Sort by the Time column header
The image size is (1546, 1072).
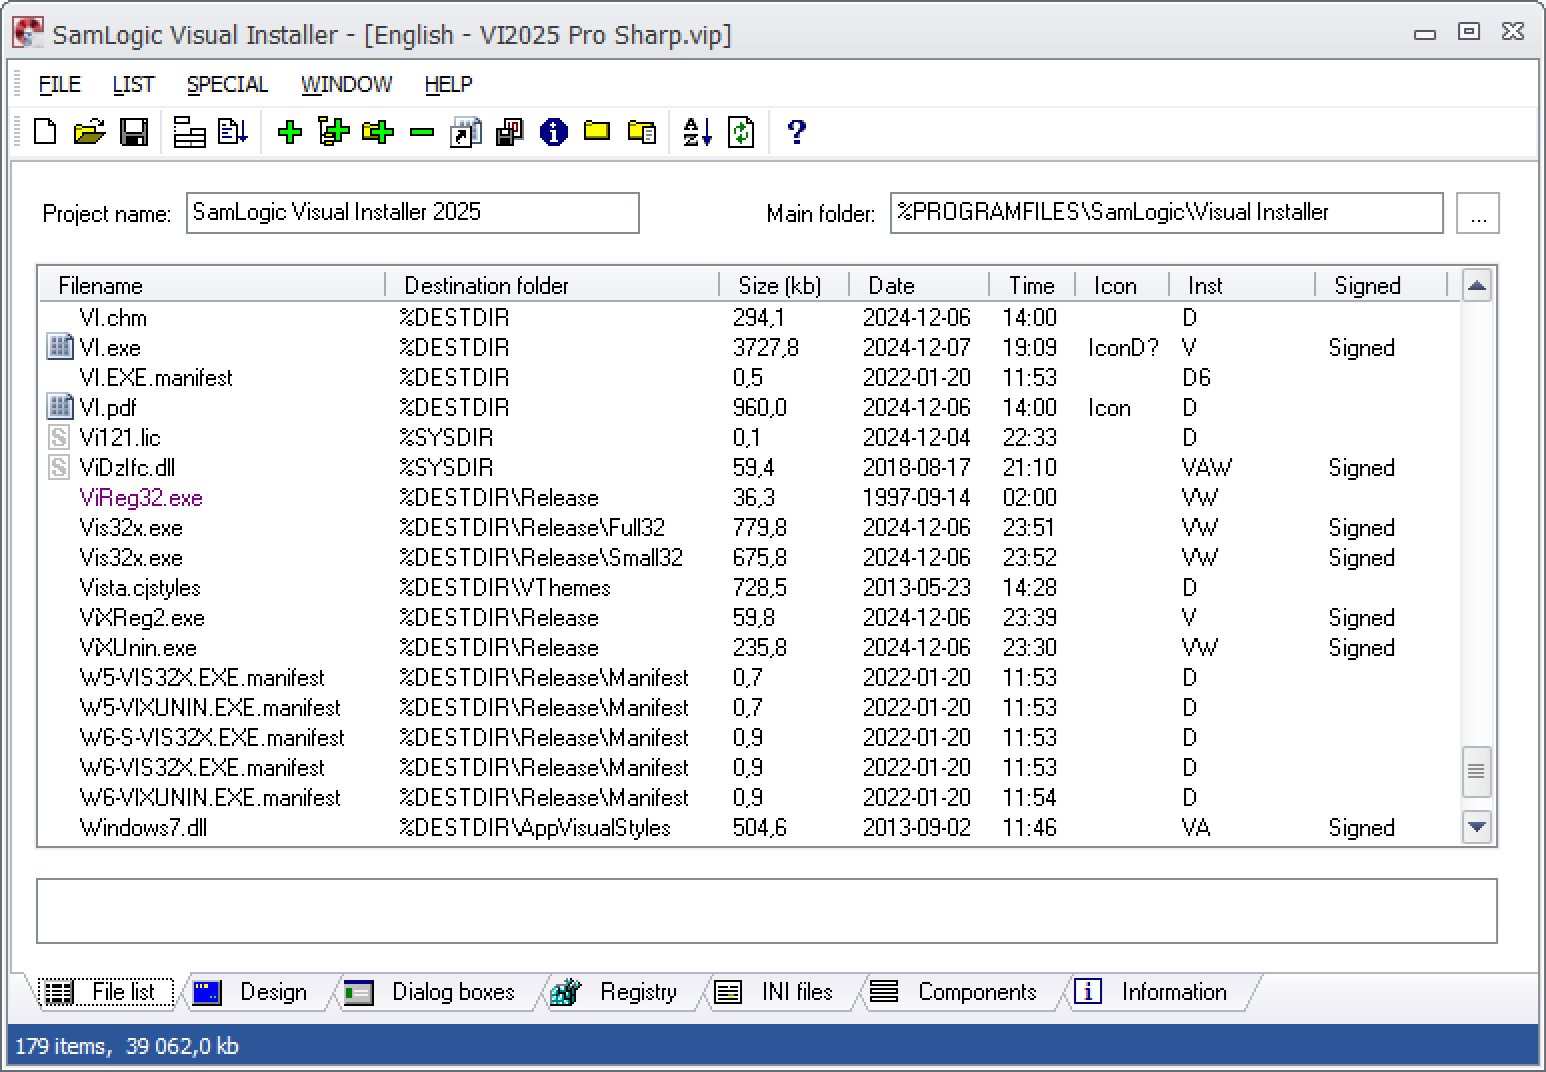click(x=1032, y=286)
